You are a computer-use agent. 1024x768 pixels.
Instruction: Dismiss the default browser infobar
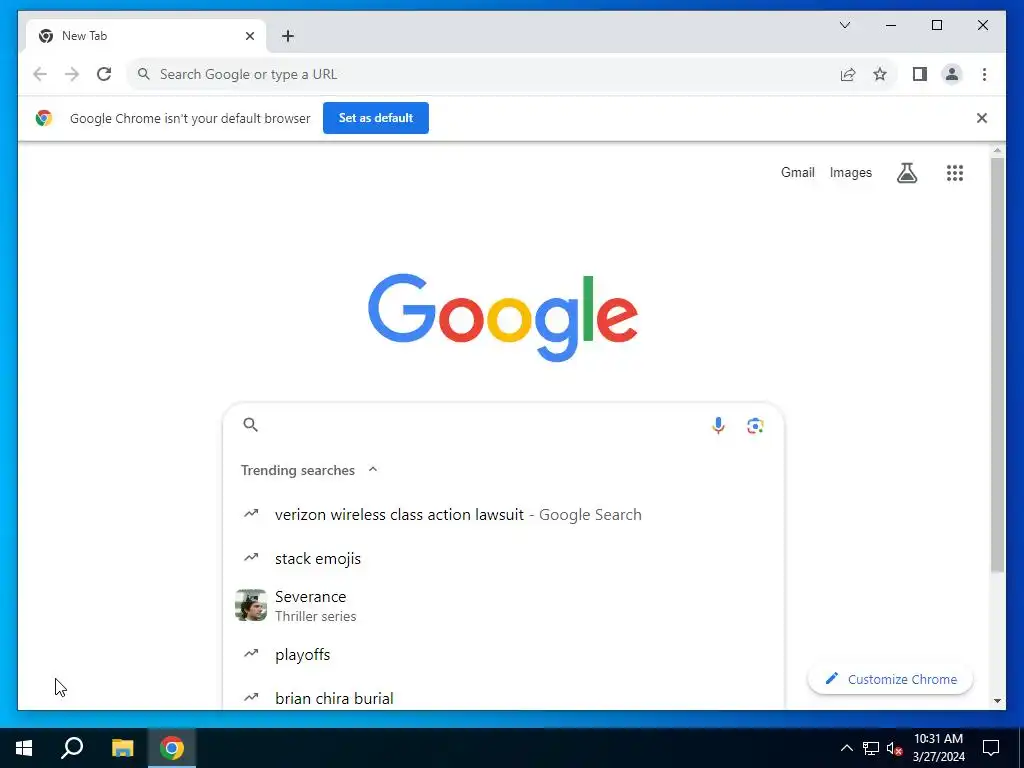click(982, 118)
